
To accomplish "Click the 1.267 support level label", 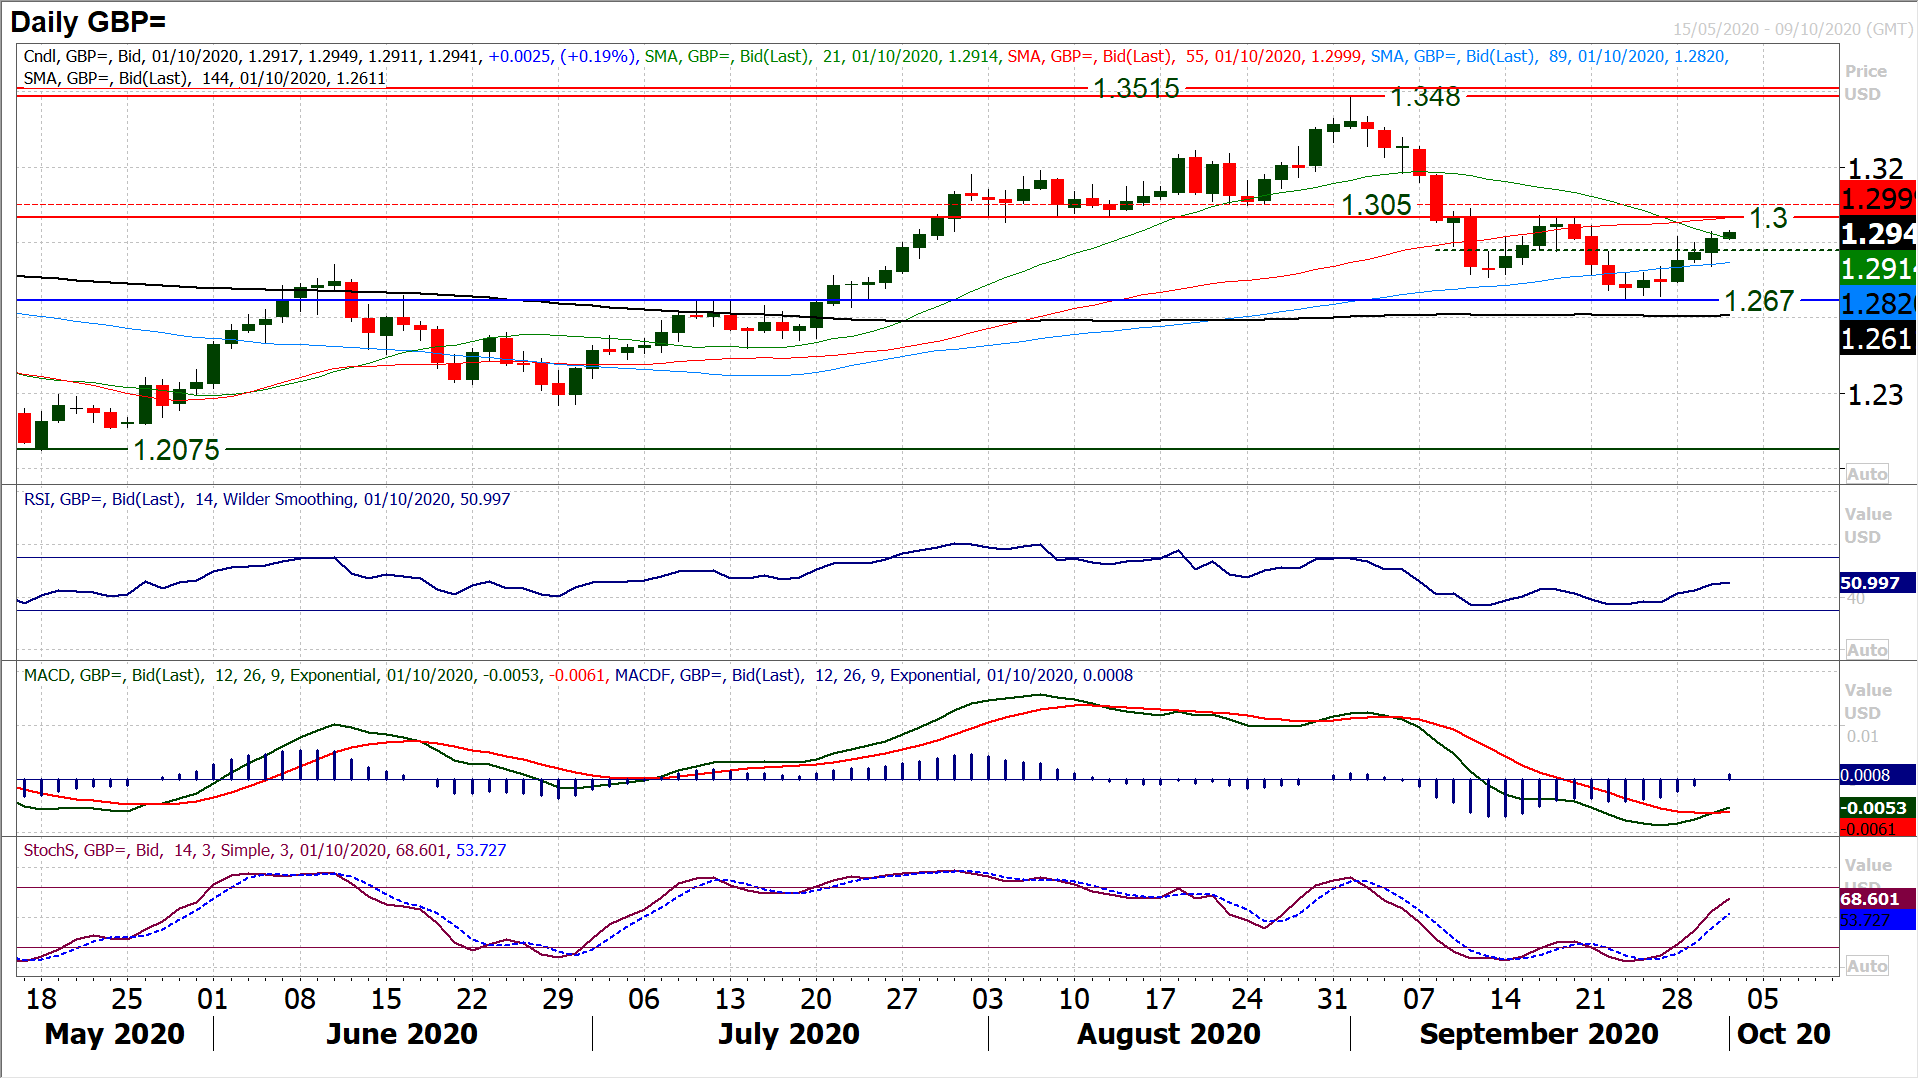I will [1759, 301].
